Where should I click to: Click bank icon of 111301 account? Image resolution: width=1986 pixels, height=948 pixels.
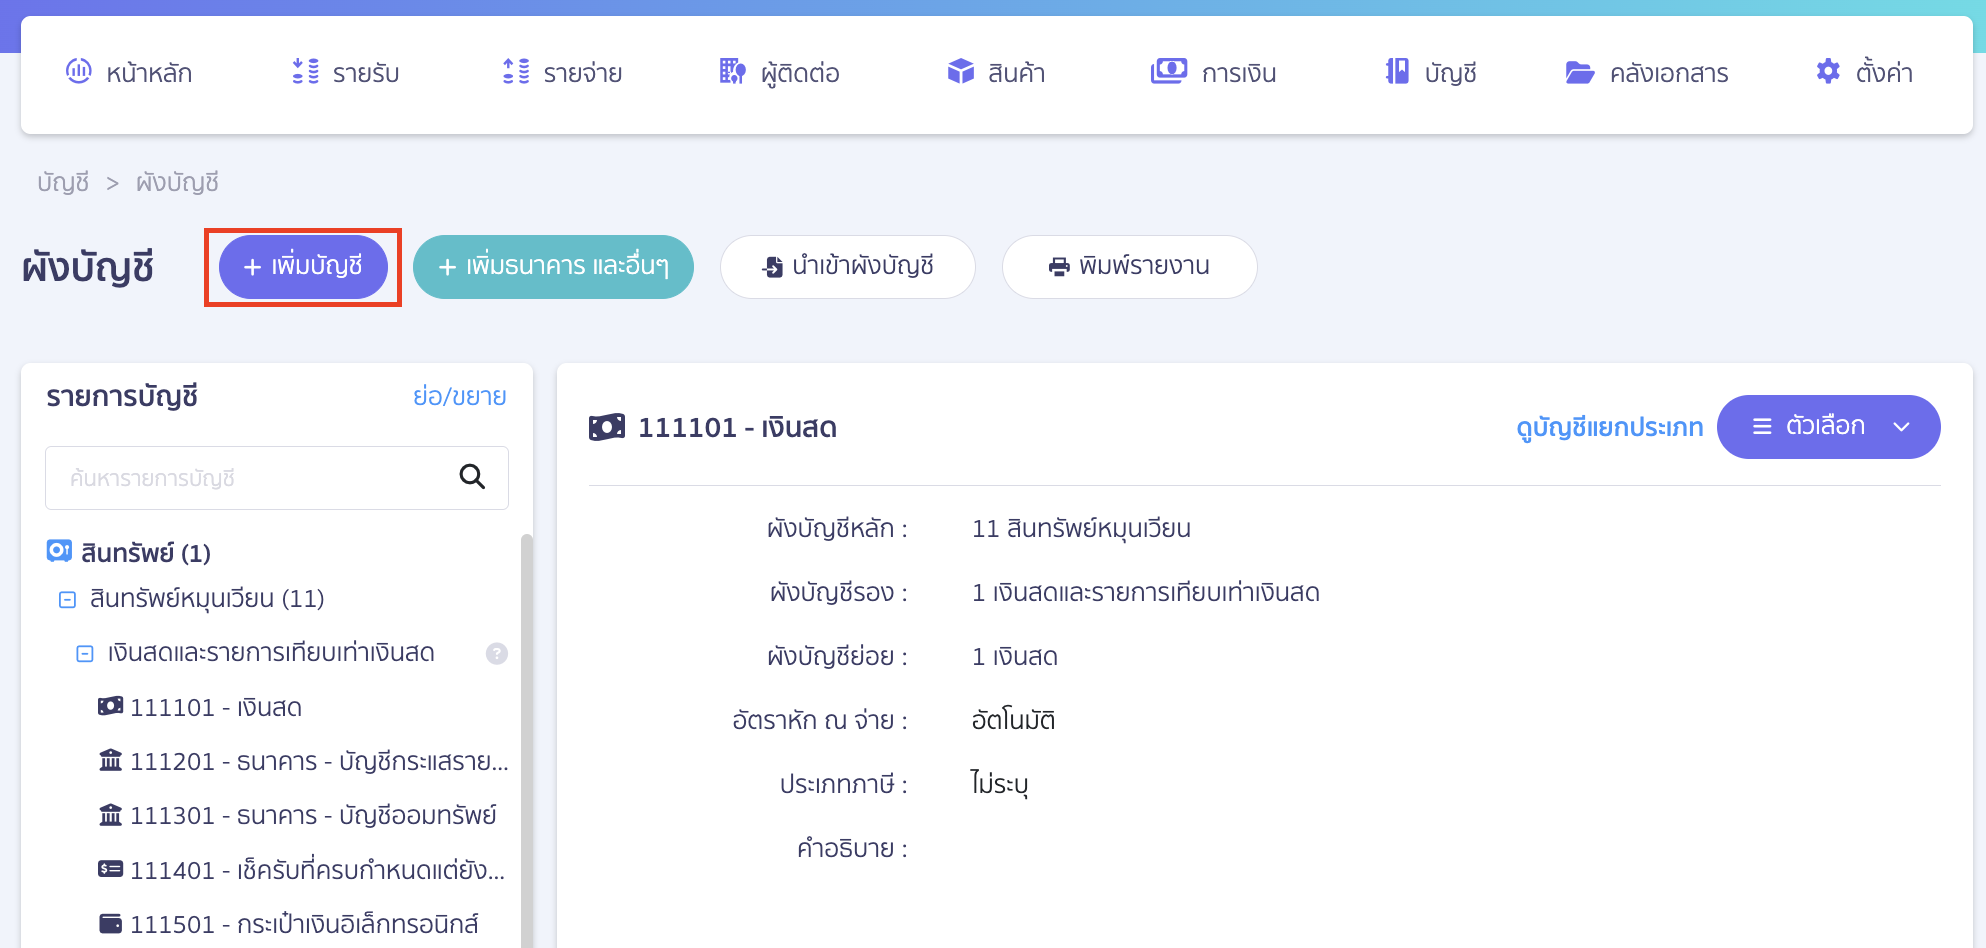tap(110, 814)
